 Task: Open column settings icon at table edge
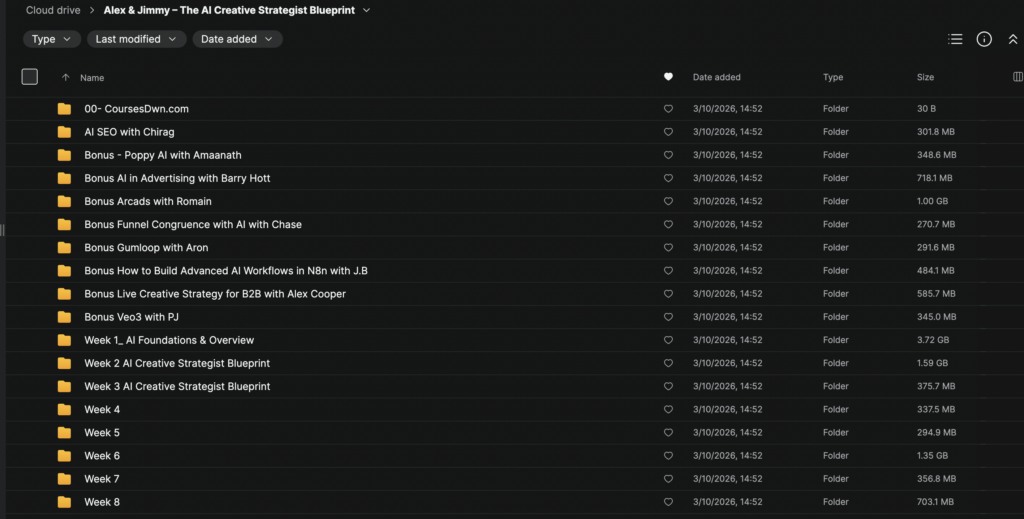1018,77
